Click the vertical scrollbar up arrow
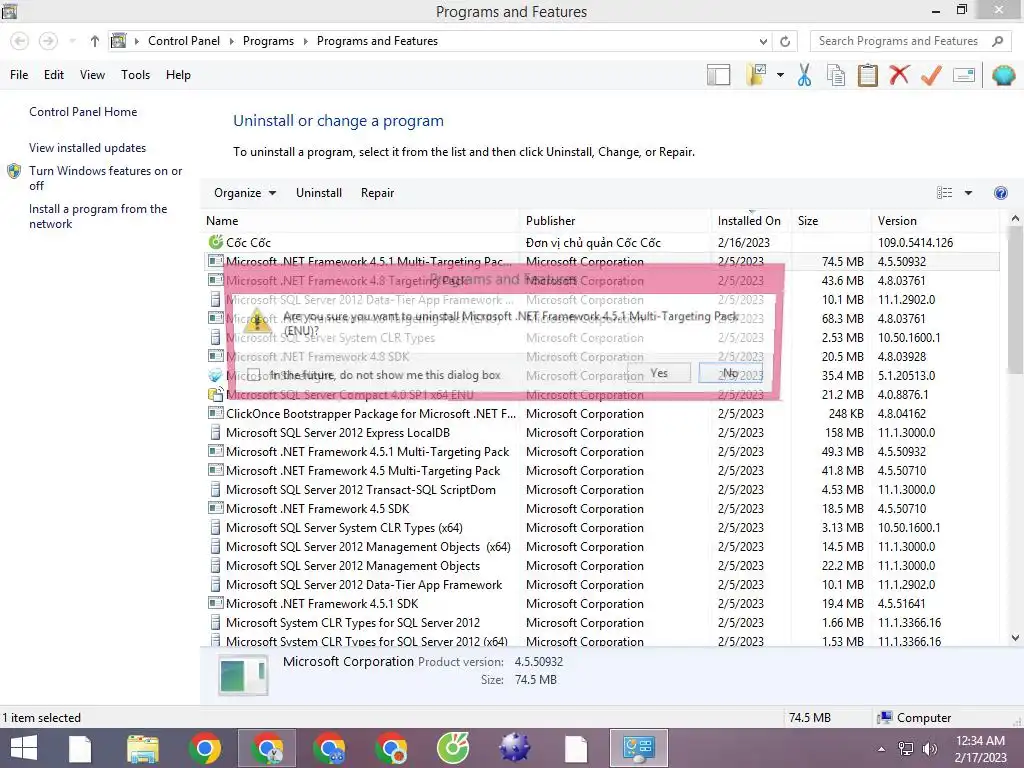Image resolution: width=1024 pixels, height=768 pixels. (x=1015, y=219)
